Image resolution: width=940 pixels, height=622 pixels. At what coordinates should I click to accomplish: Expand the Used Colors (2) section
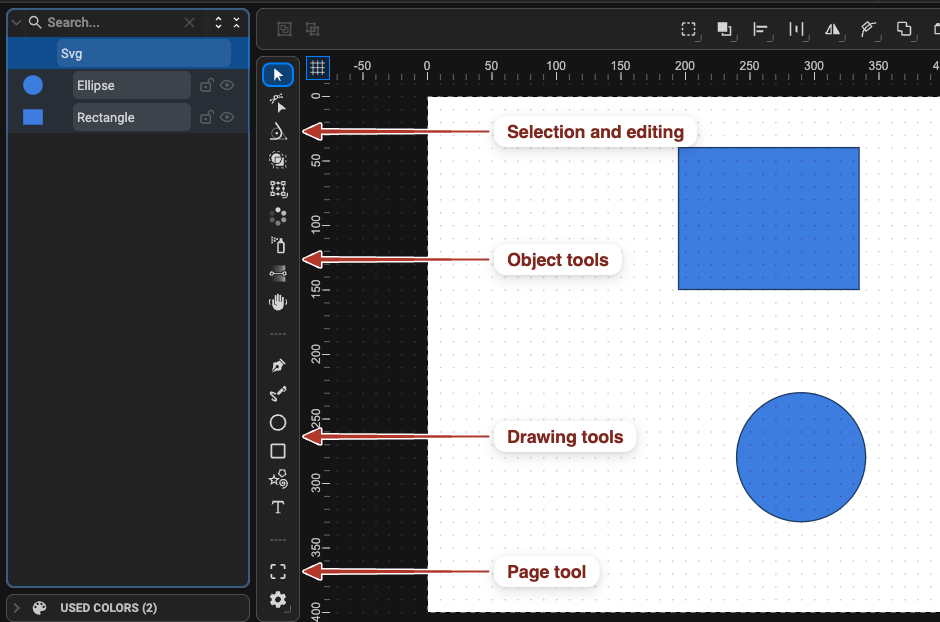coord(17,608)
